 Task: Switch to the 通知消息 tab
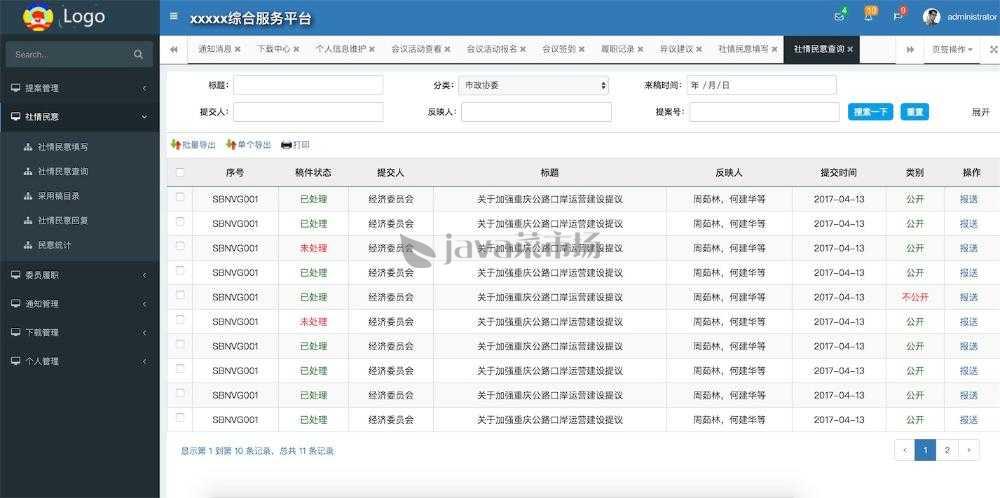(215, 49)
